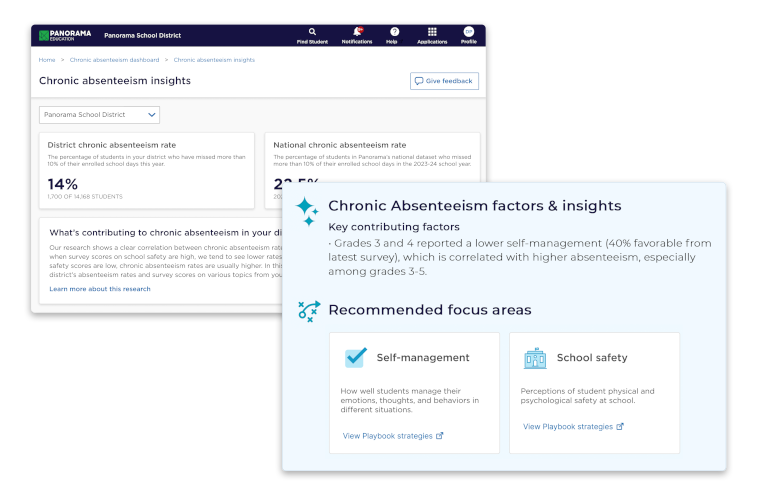
Task: Open the Help question mark icon
Action: pyautogui.click(x=394, y=33)
